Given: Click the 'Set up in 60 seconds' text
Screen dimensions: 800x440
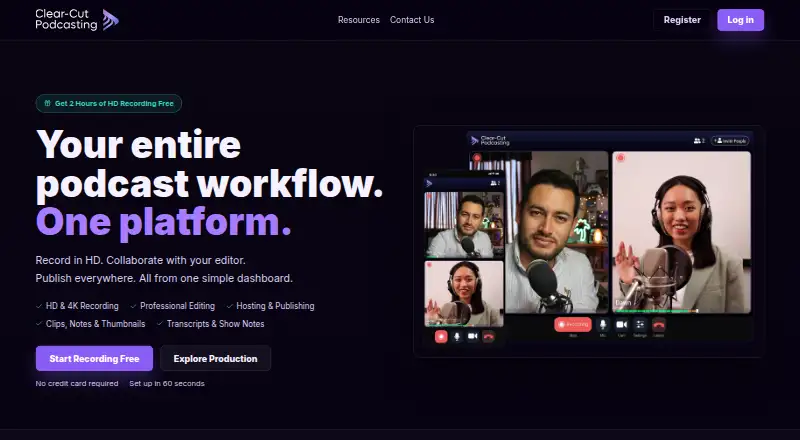Looking at the screenshot, I should click(167, 383).
